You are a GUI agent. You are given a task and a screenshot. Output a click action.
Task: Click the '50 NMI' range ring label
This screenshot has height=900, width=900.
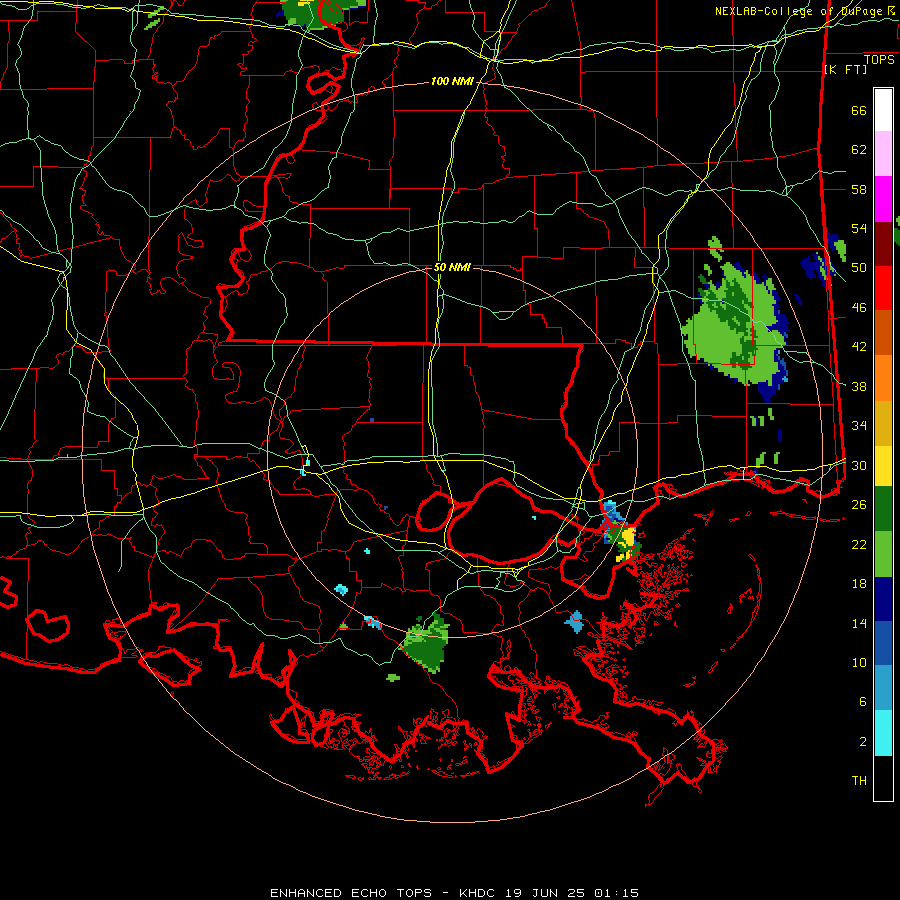point(452,267)
